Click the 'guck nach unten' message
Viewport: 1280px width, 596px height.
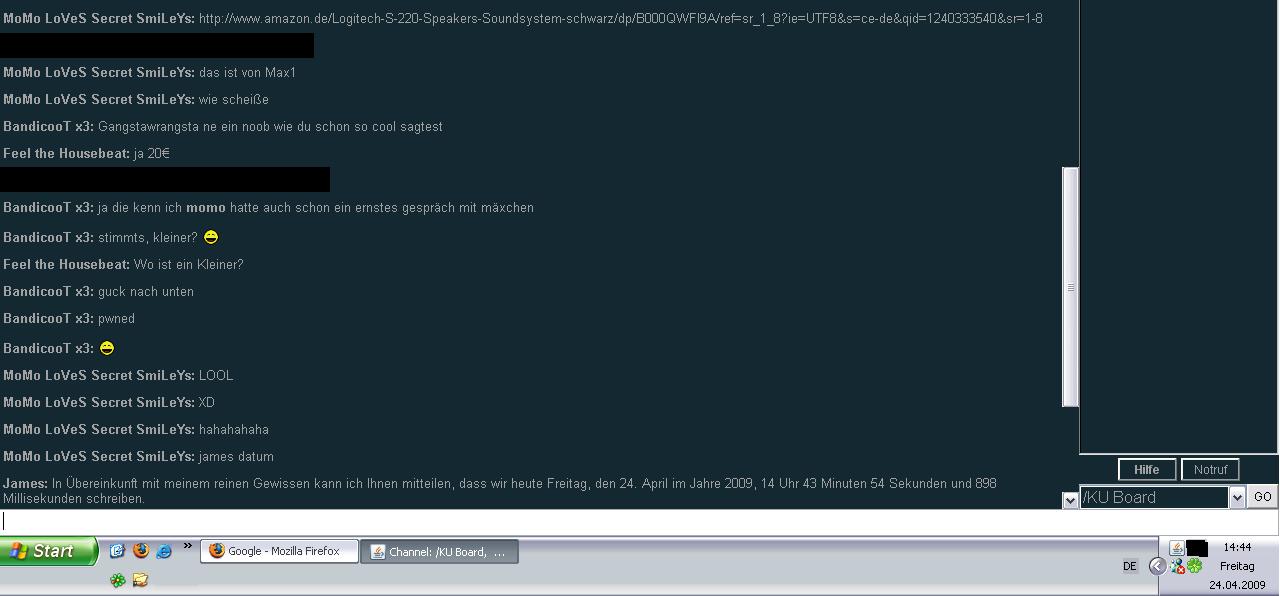point(146,291)
